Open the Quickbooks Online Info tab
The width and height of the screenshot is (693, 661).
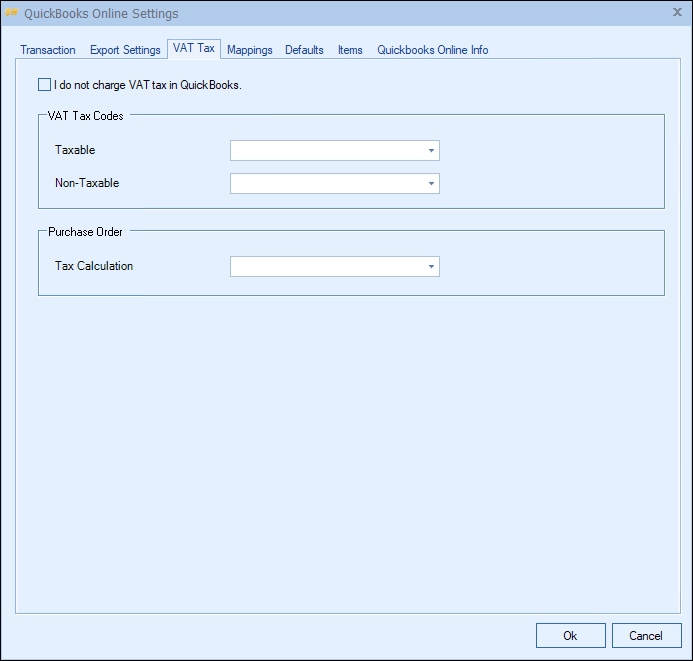[432, 50]
